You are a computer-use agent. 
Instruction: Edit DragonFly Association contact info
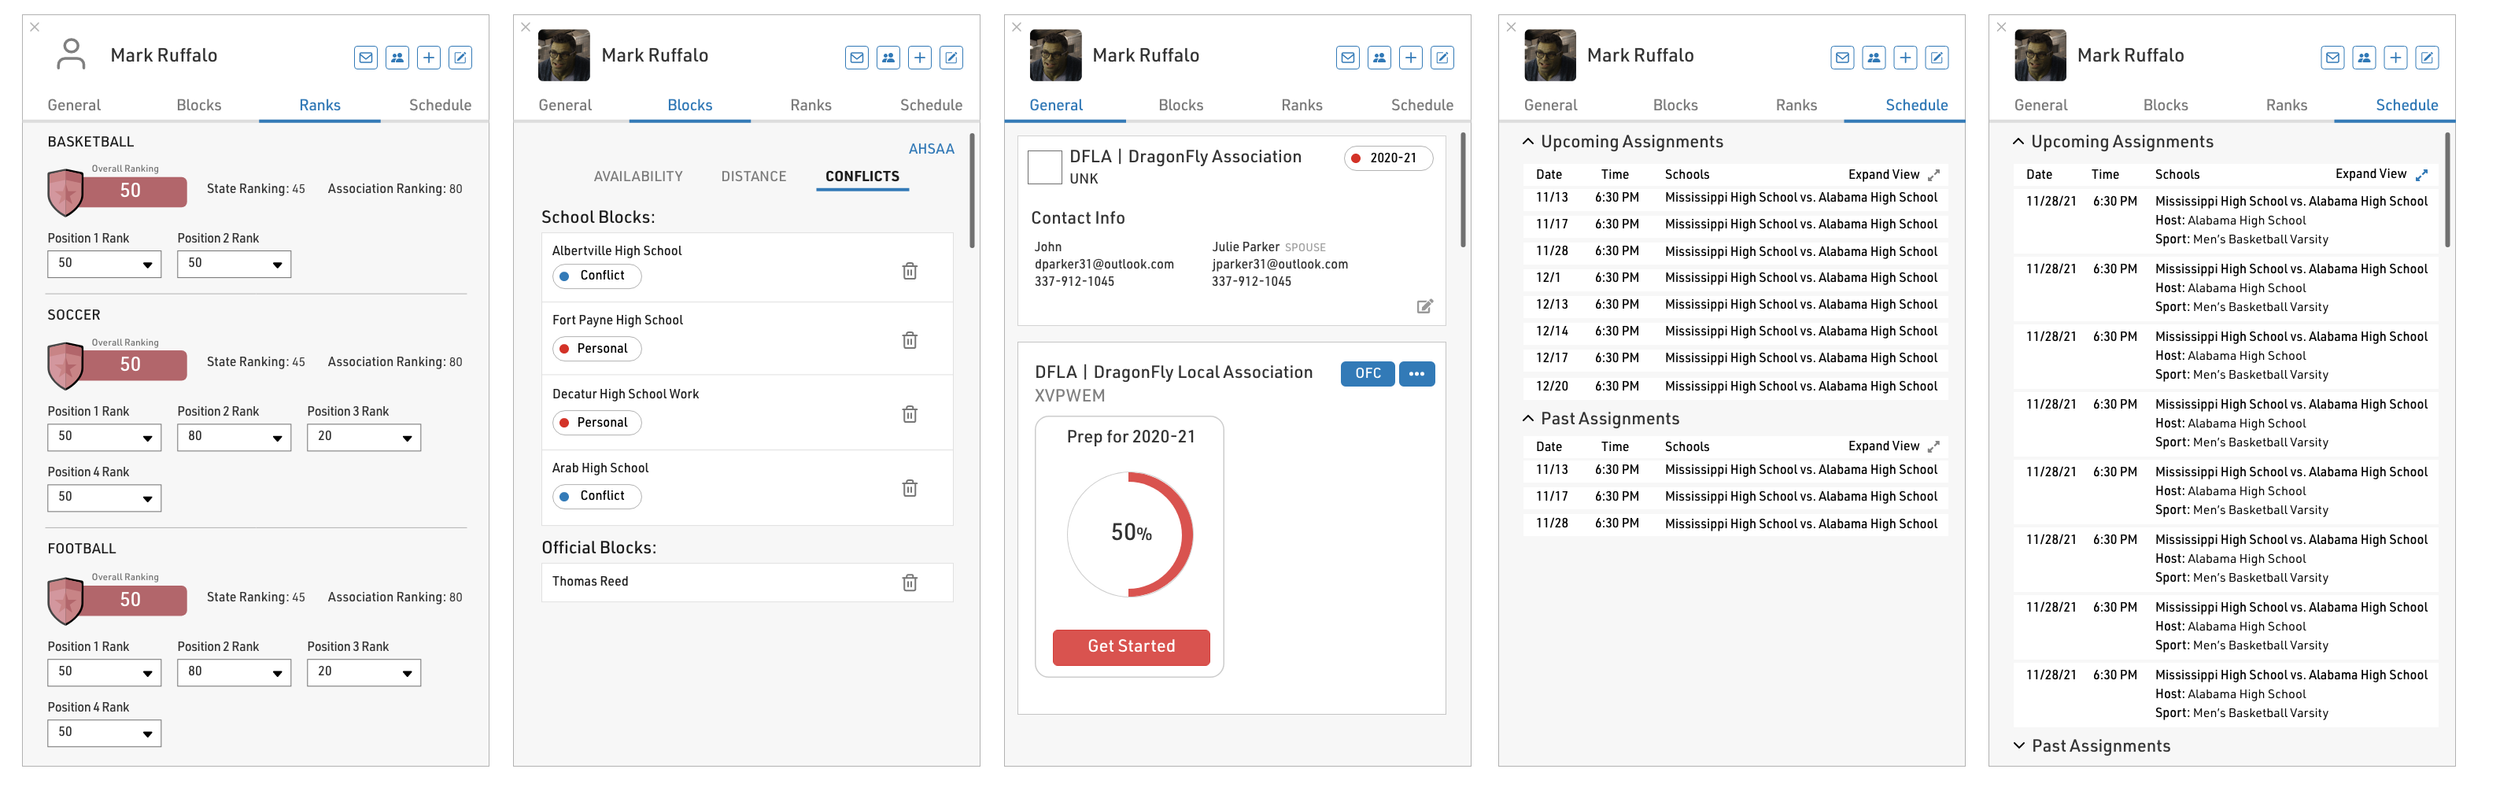1424,306
